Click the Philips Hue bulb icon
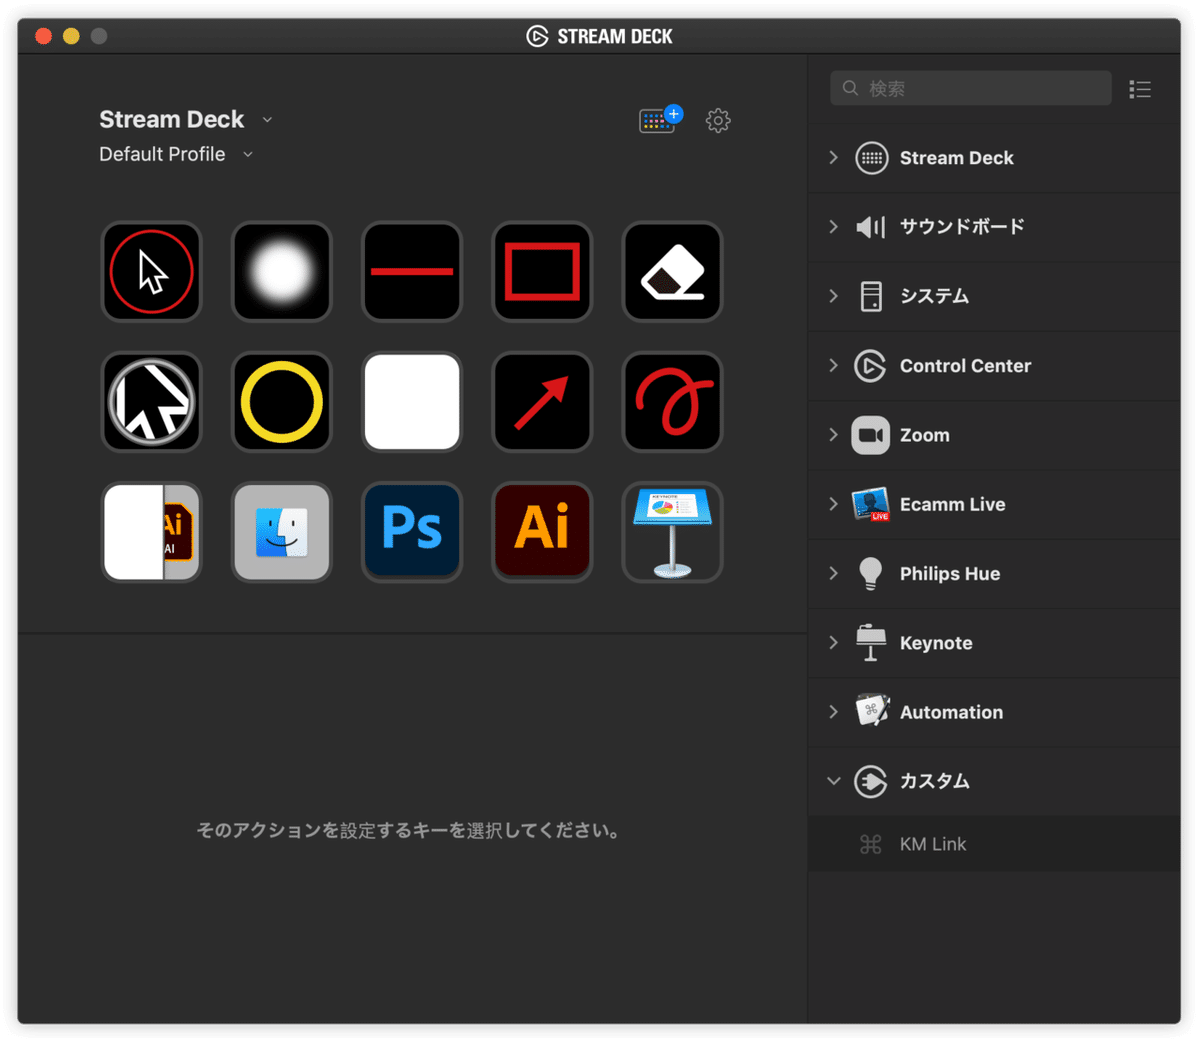The width and height of the screenshot is (1200, 1043). pos(871,574)
